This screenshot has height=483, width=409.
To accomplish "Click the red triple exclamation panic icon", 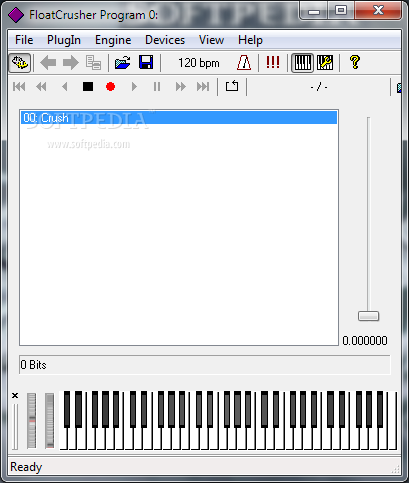I will point(273,63).
